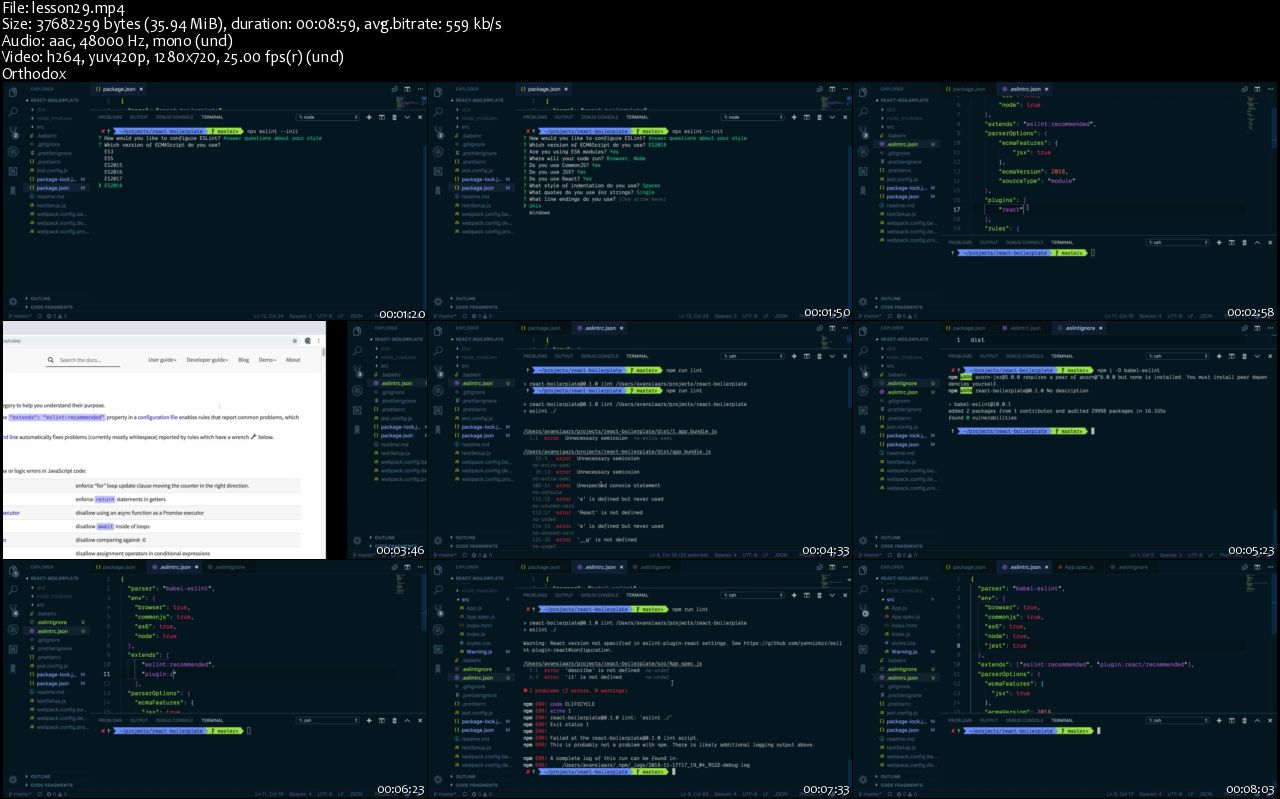Click the browser scrollbar in 00:03:46 frame
Viewport: 1280px width, 799px height.
pyautogui.click(x=323, y=352)
